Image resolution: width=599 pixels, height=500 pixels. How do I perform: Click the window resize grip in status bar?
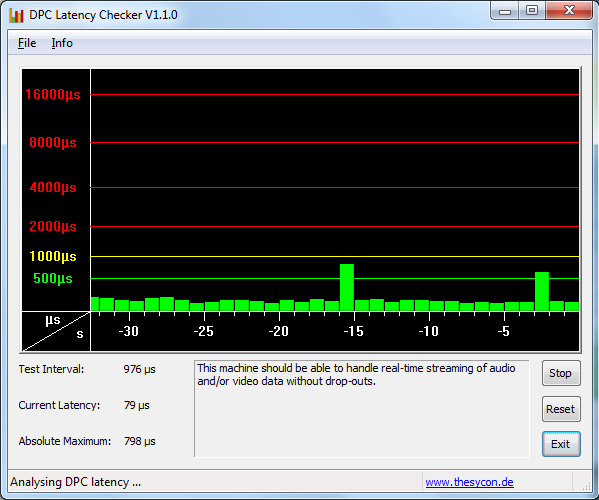click(x=586, y=485)
